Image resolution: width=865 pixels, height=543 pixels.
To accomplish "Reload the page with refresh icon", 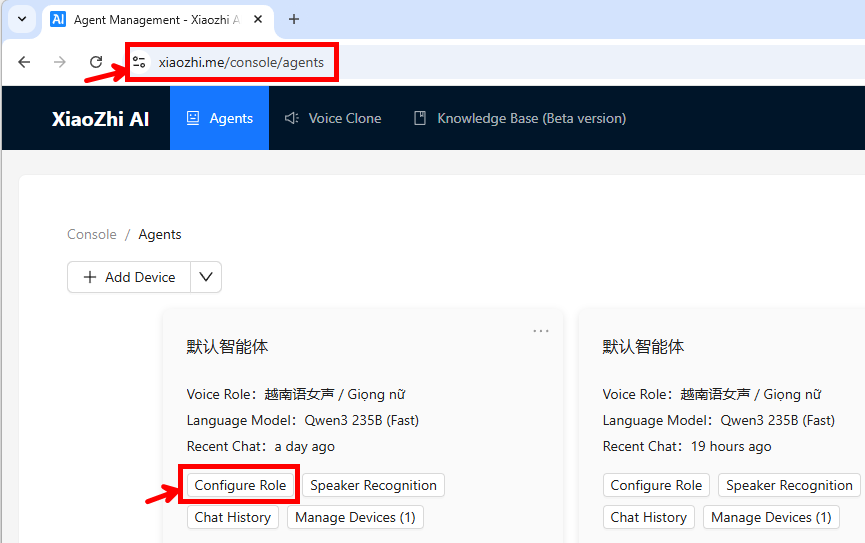I will 96,62.
